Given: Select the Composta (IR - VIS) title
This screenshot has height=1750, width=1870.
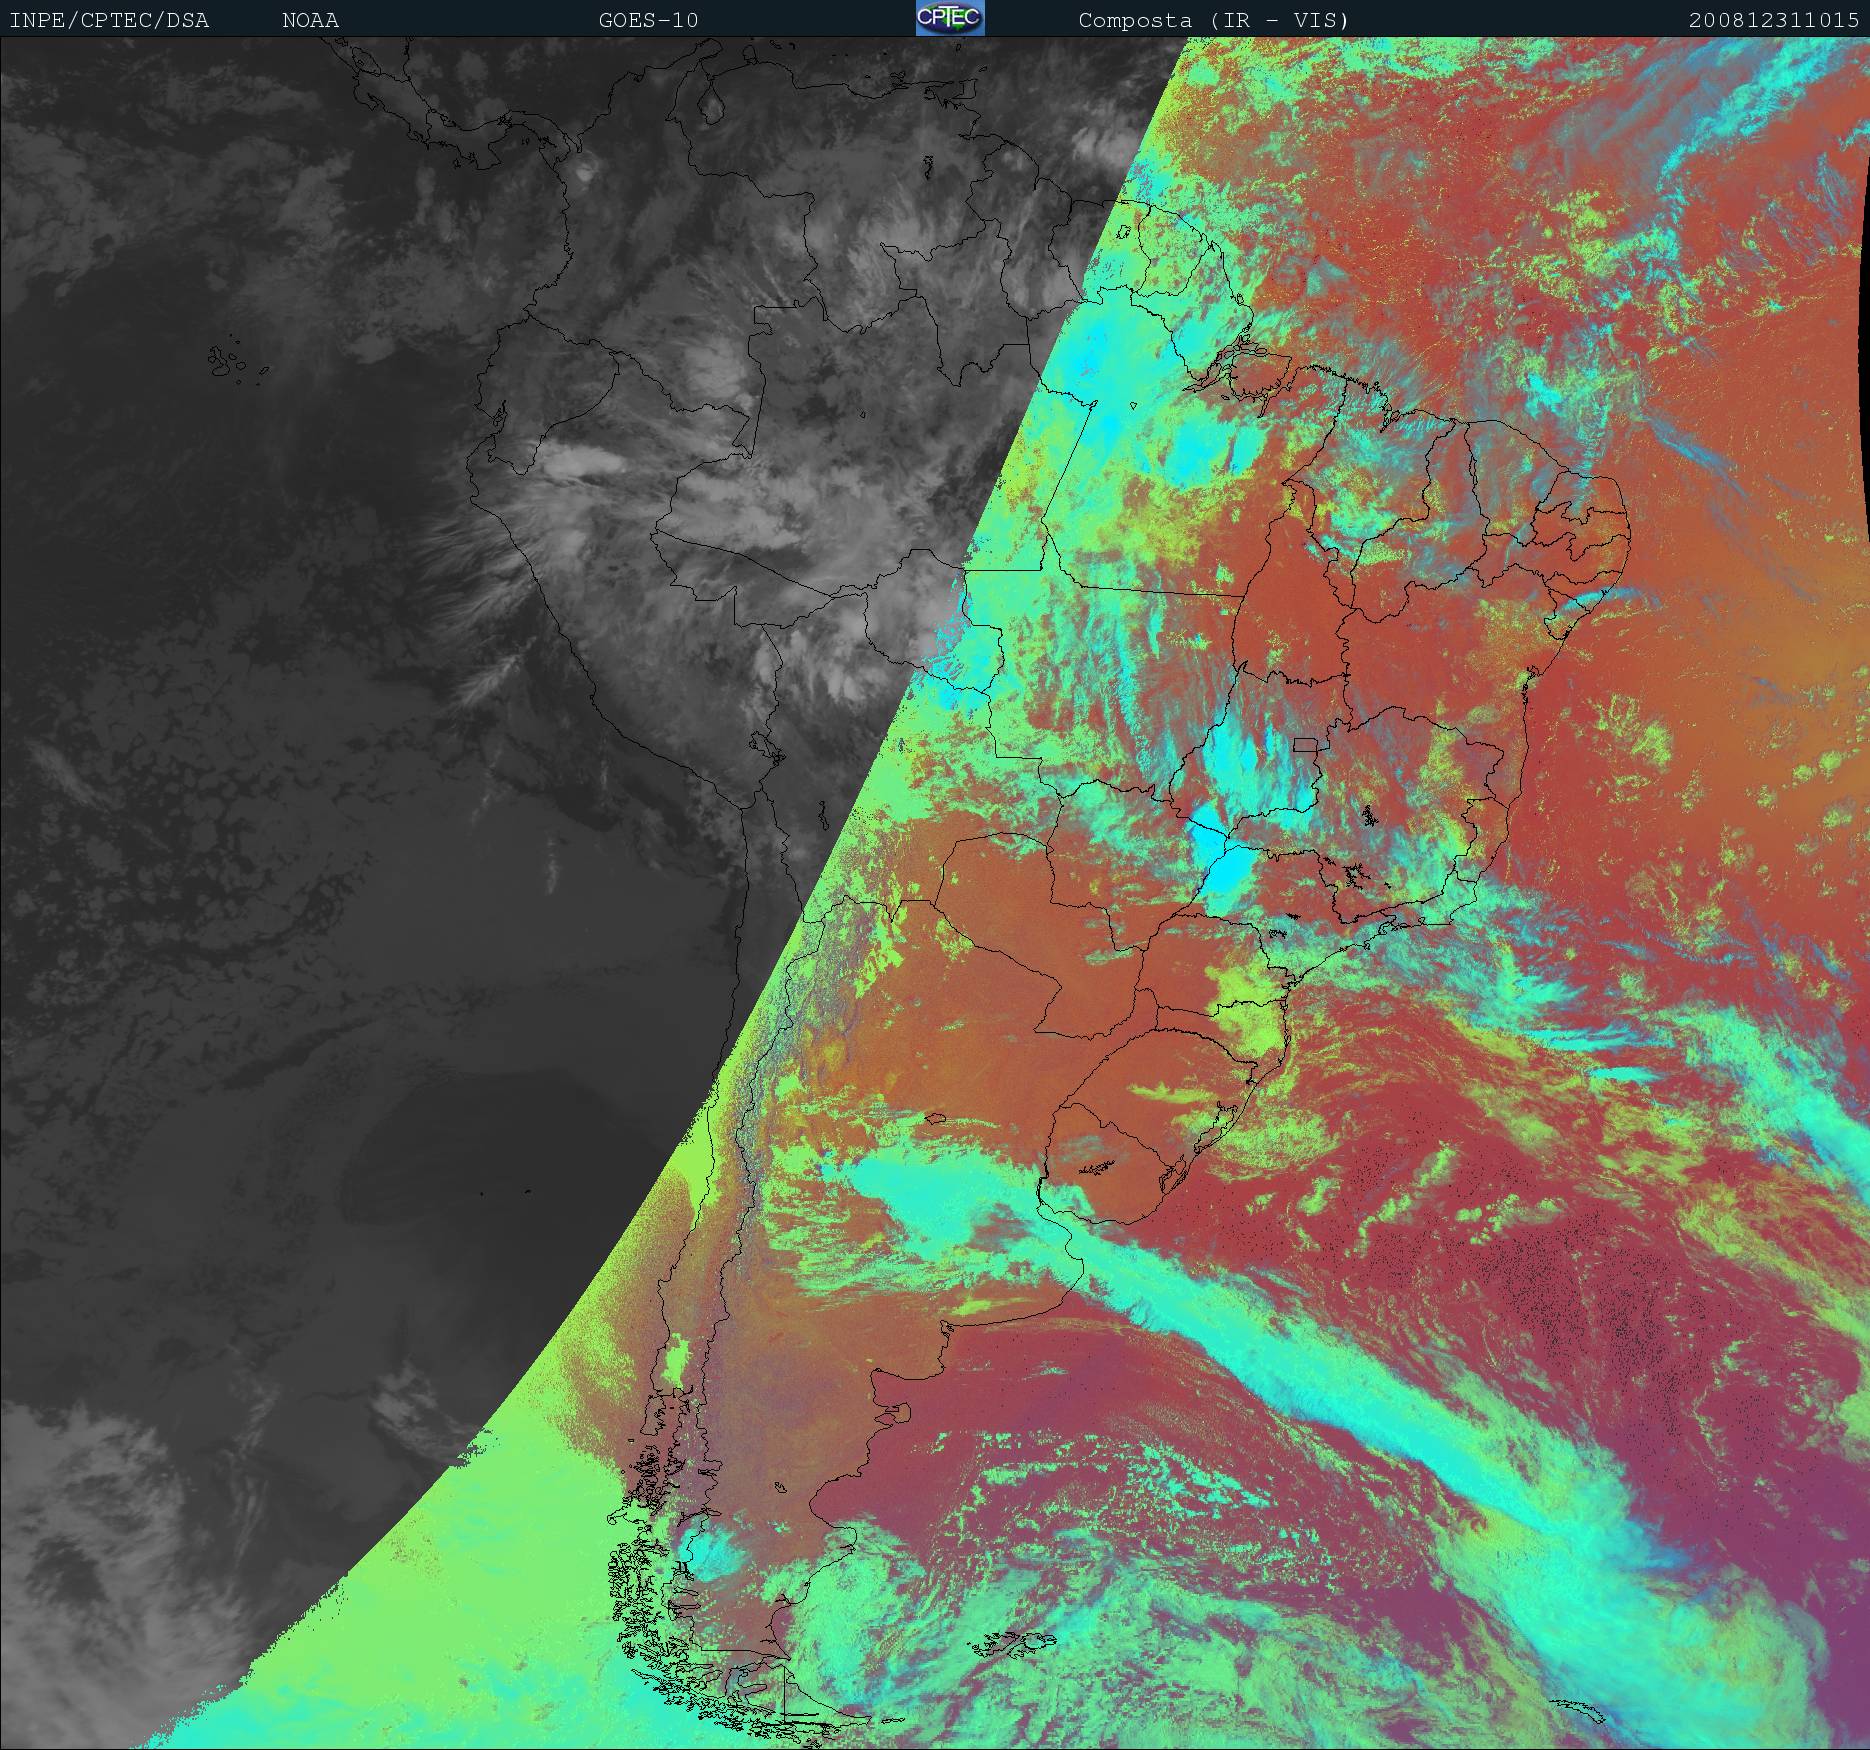Looking at the screenshot, I should tap(1214, 20).
